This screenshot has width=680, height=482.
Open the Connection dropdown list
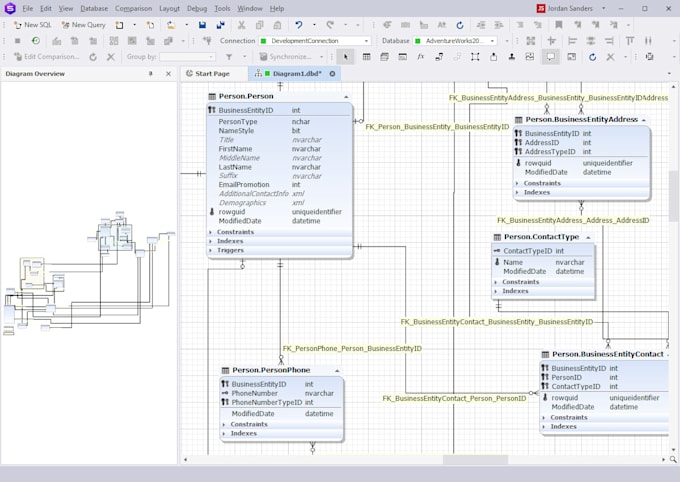point(366,41)
